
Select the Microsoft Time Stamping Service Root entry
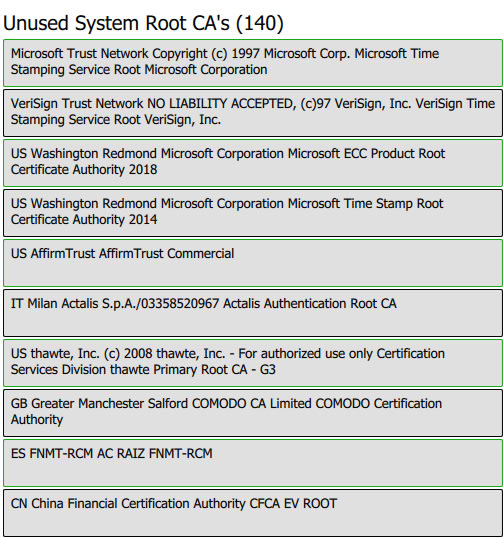coord(253,63)
